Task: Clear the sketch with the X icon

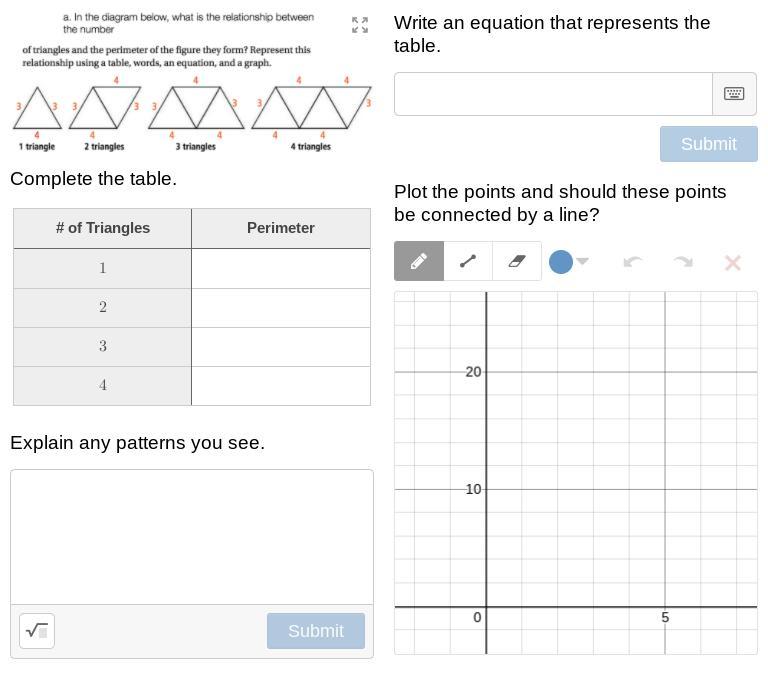Action: 732,262
